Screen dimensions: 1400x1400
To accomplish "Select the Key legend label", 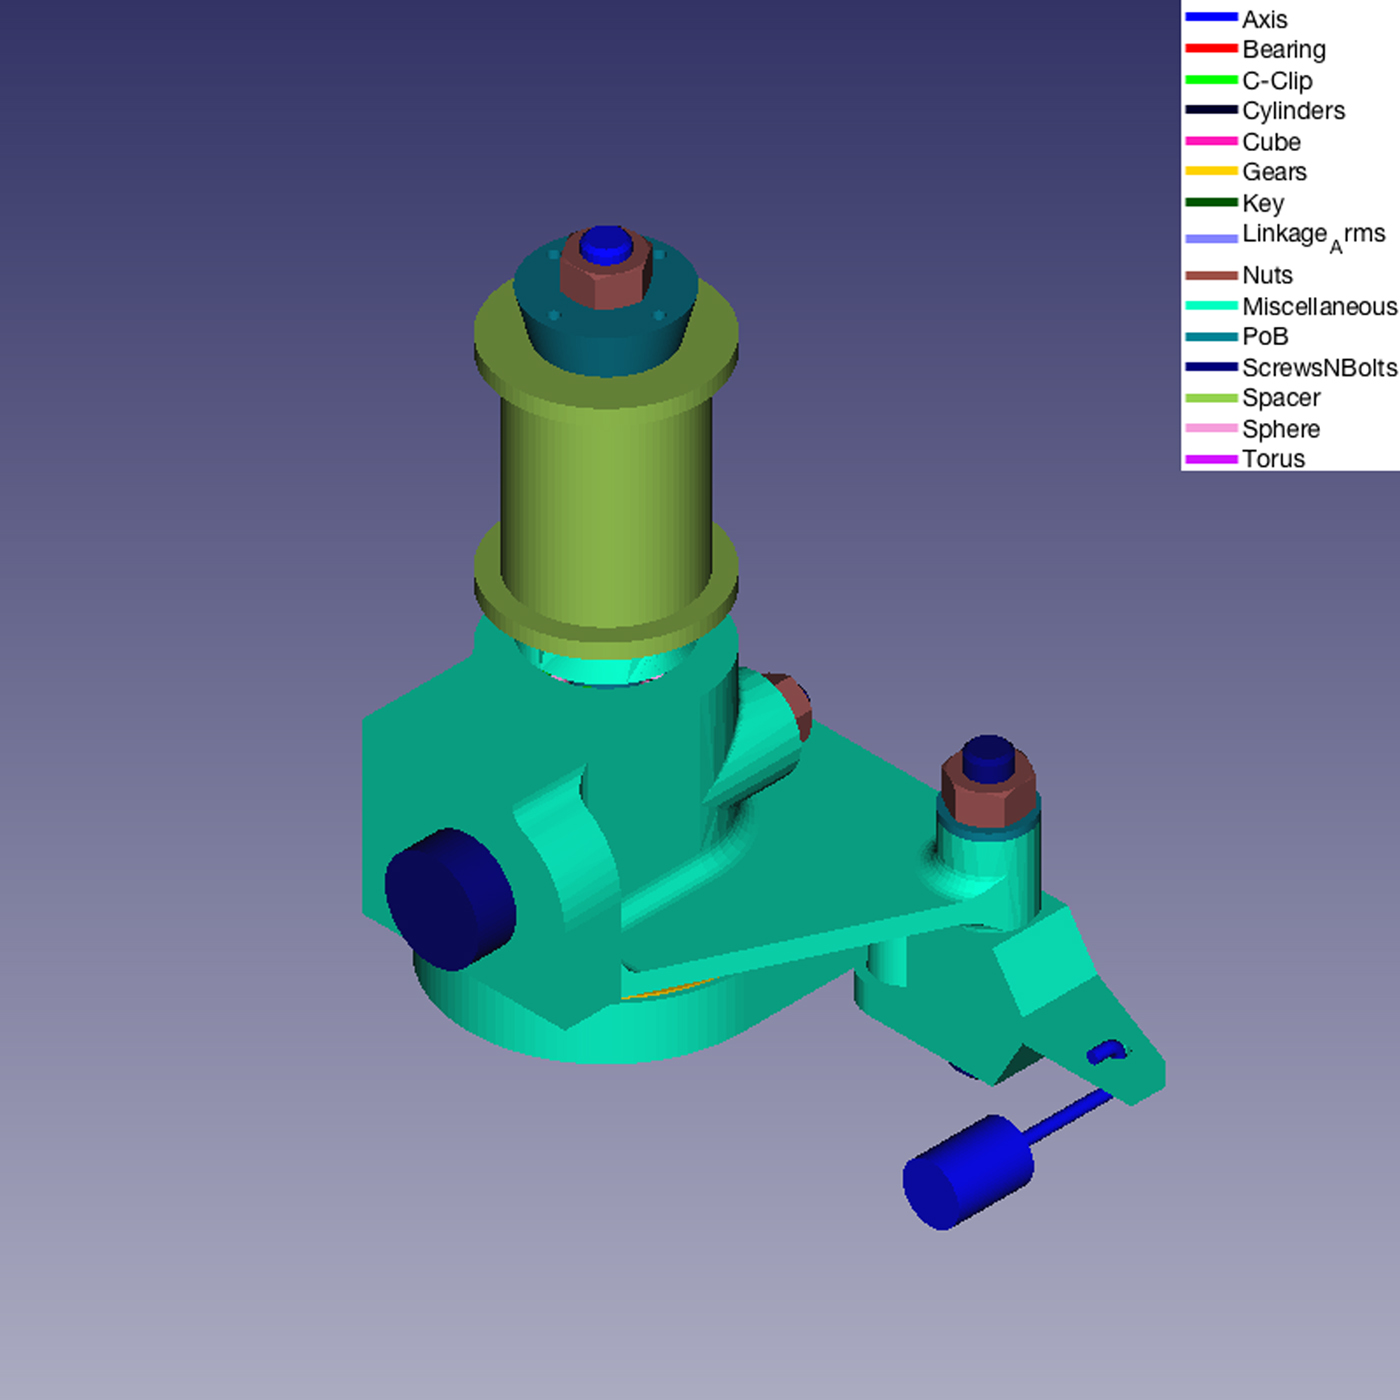I will [1262, 203].
